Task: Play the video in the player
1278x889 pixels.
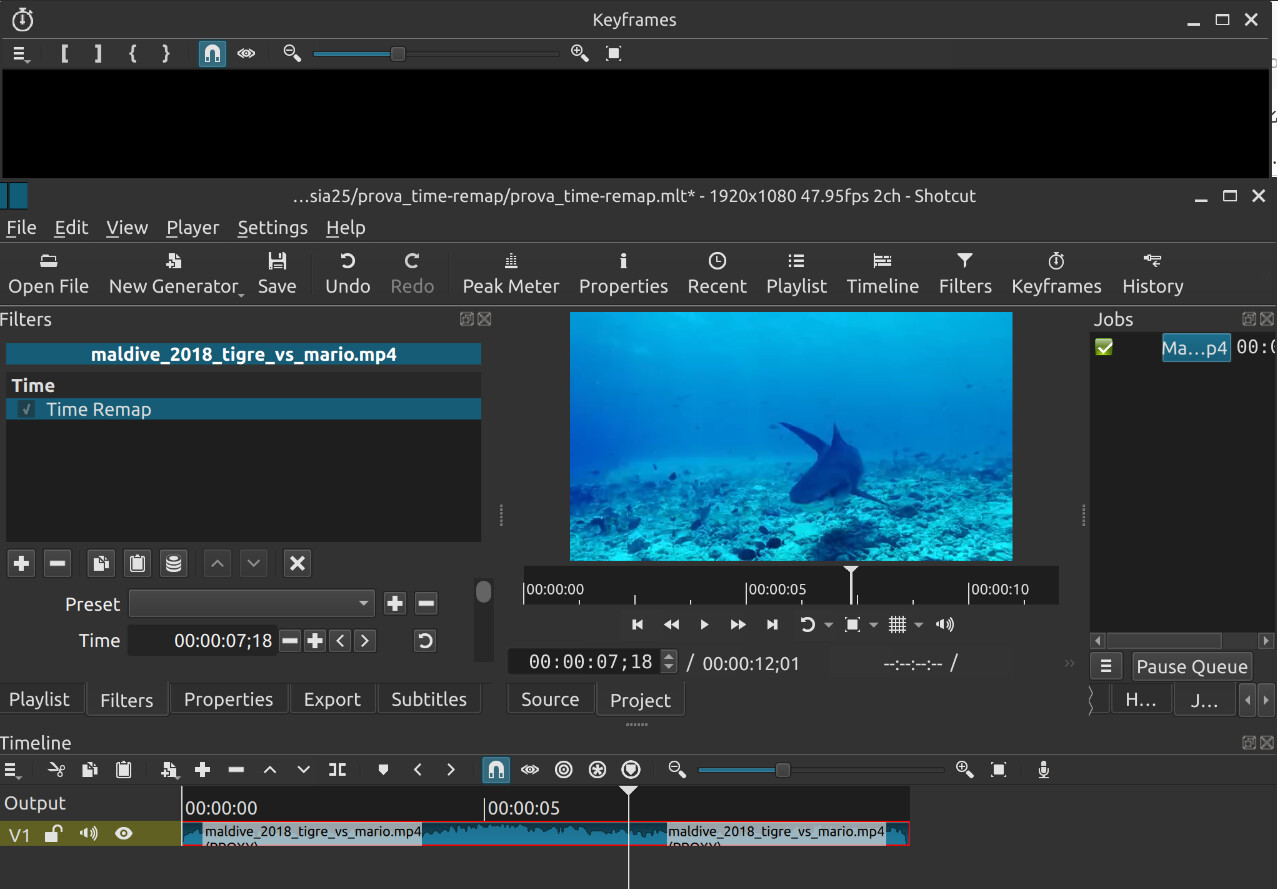Action: coord(704,625)
